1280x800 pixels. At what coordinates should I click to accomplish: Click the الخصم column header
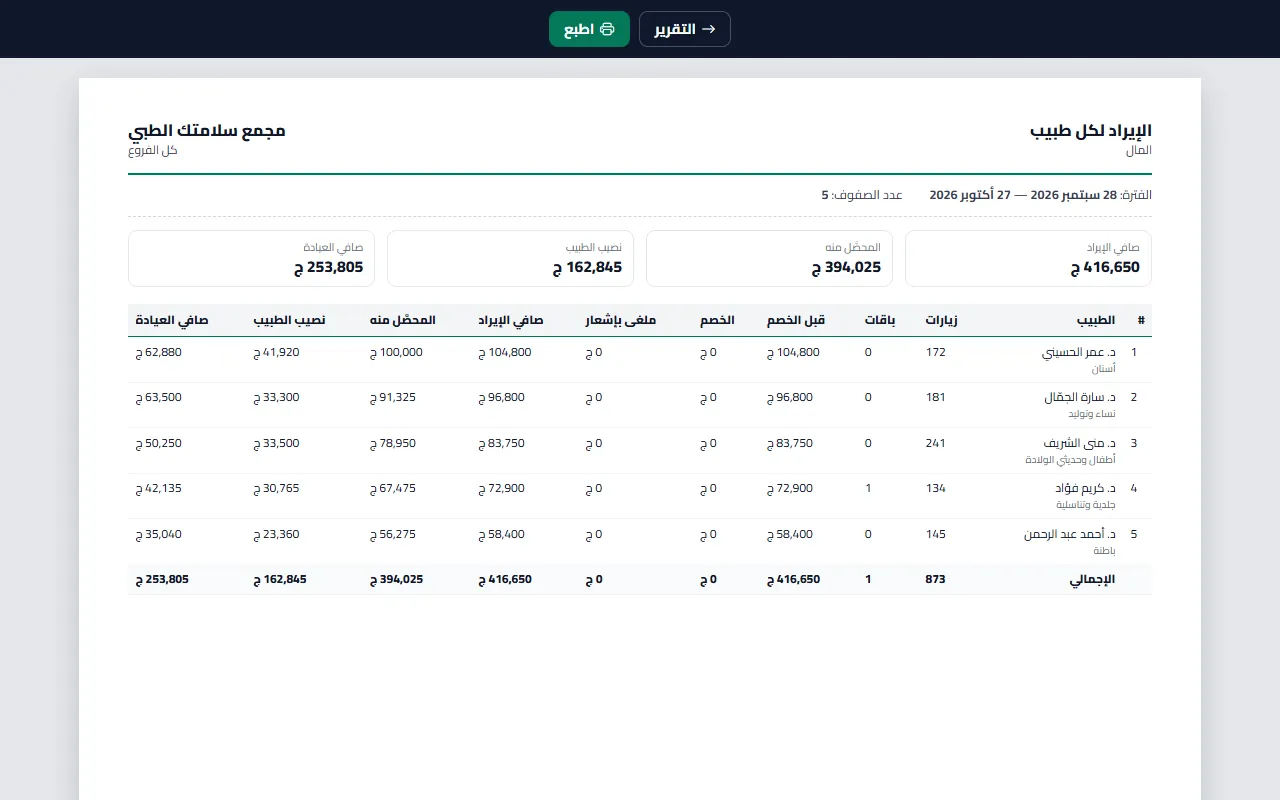(x=716, y=320)
